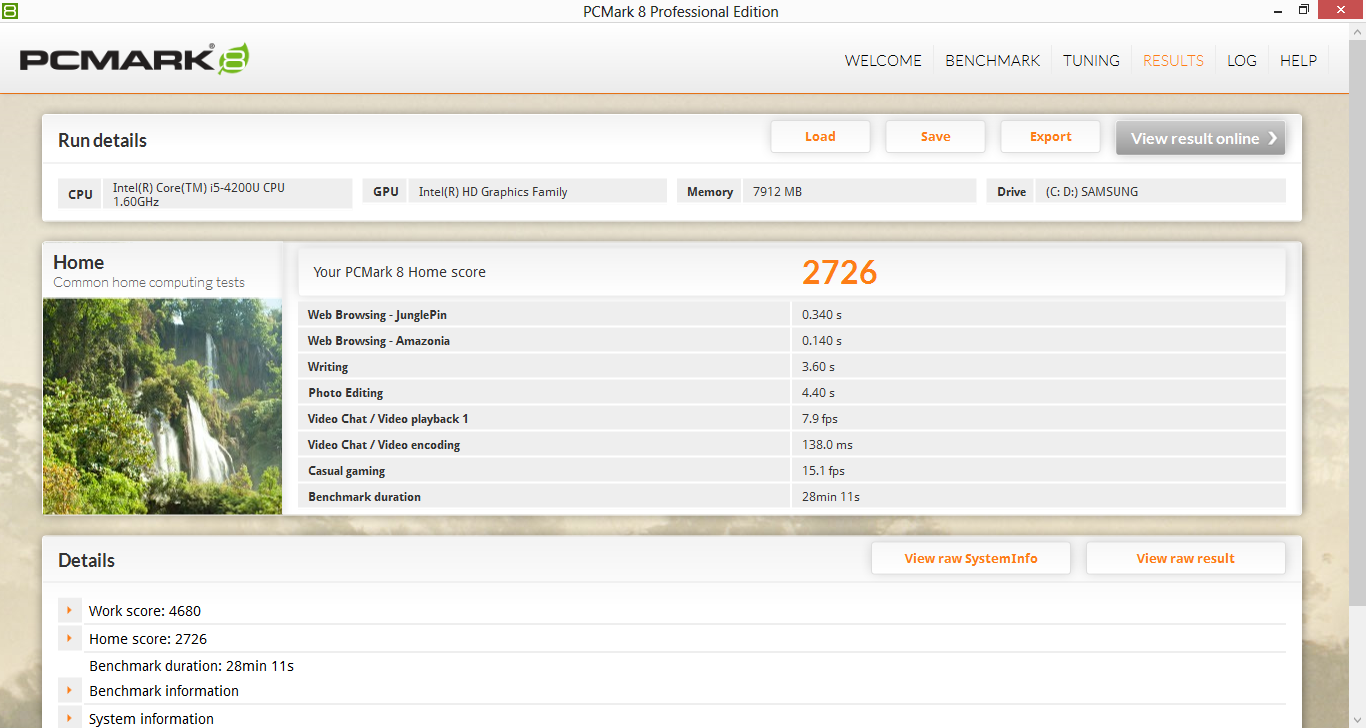Go to the LOG tab
The width and height of the screenshot is (1366, 728).
click(x=1242, y=60)
